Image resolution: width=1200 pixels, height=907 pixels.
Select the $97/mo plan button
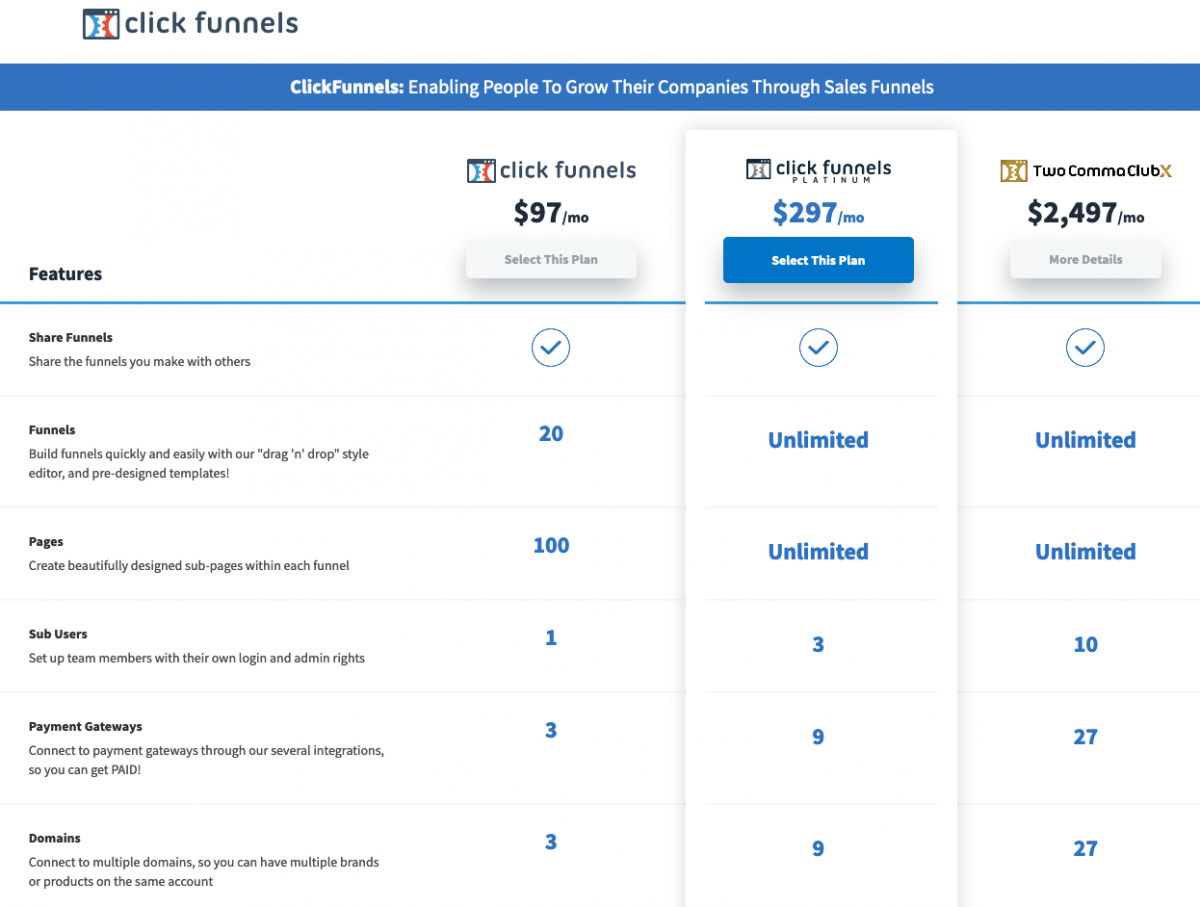[551, 259]
